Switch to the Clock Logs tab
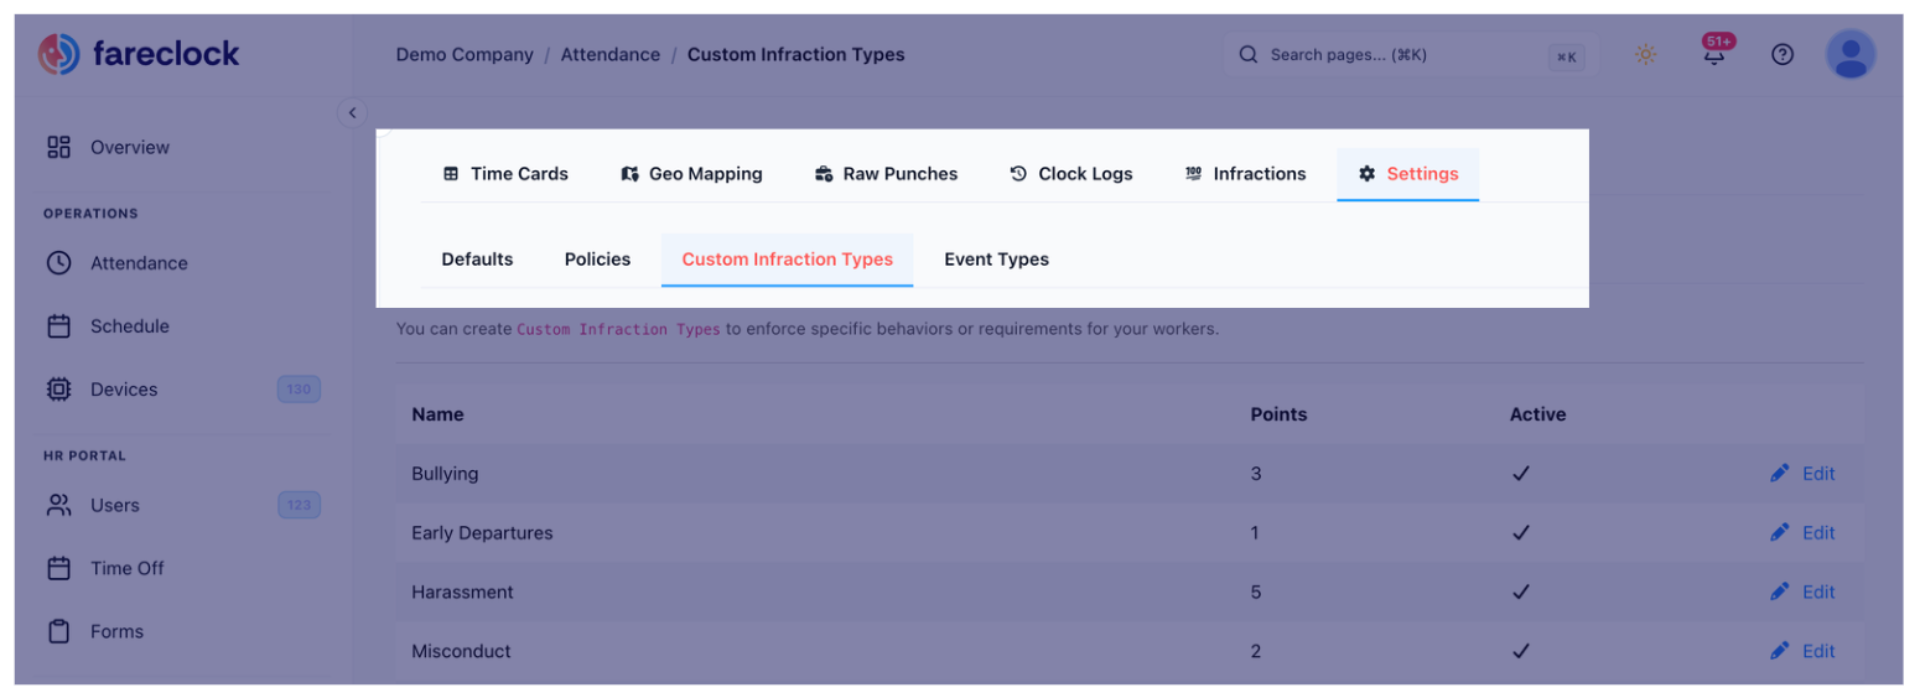The width and height of the screenshot is (1920, 700). point(1071,174)
